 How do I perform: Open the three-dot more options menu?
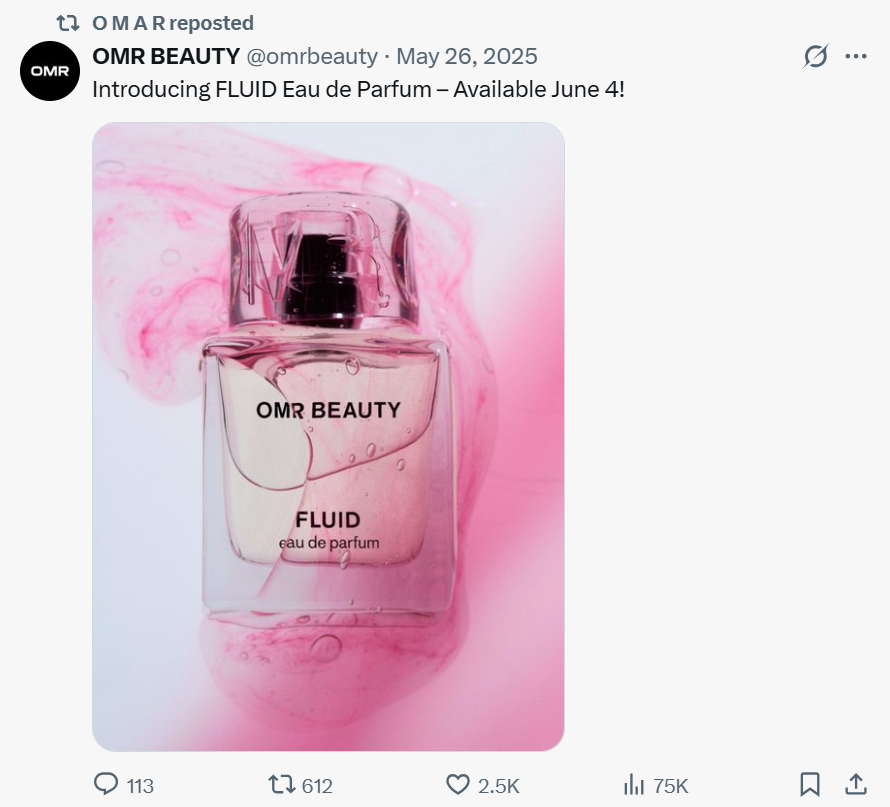pos(856,56)
